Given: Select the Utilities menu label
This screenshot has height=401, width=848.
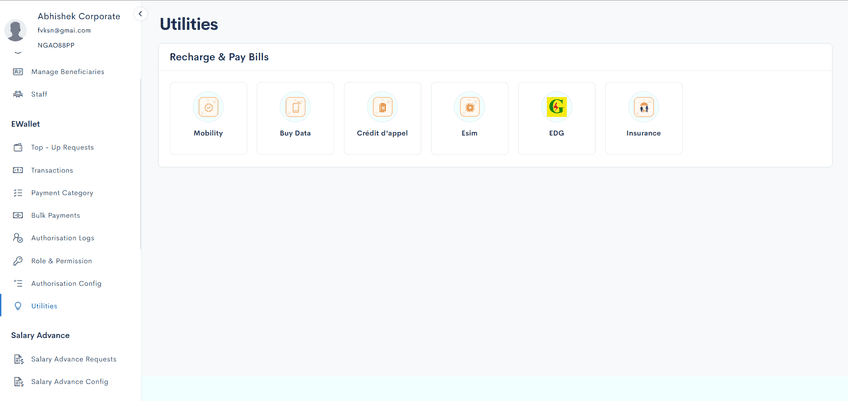Looking at the screenshot, I should point(44,306).
